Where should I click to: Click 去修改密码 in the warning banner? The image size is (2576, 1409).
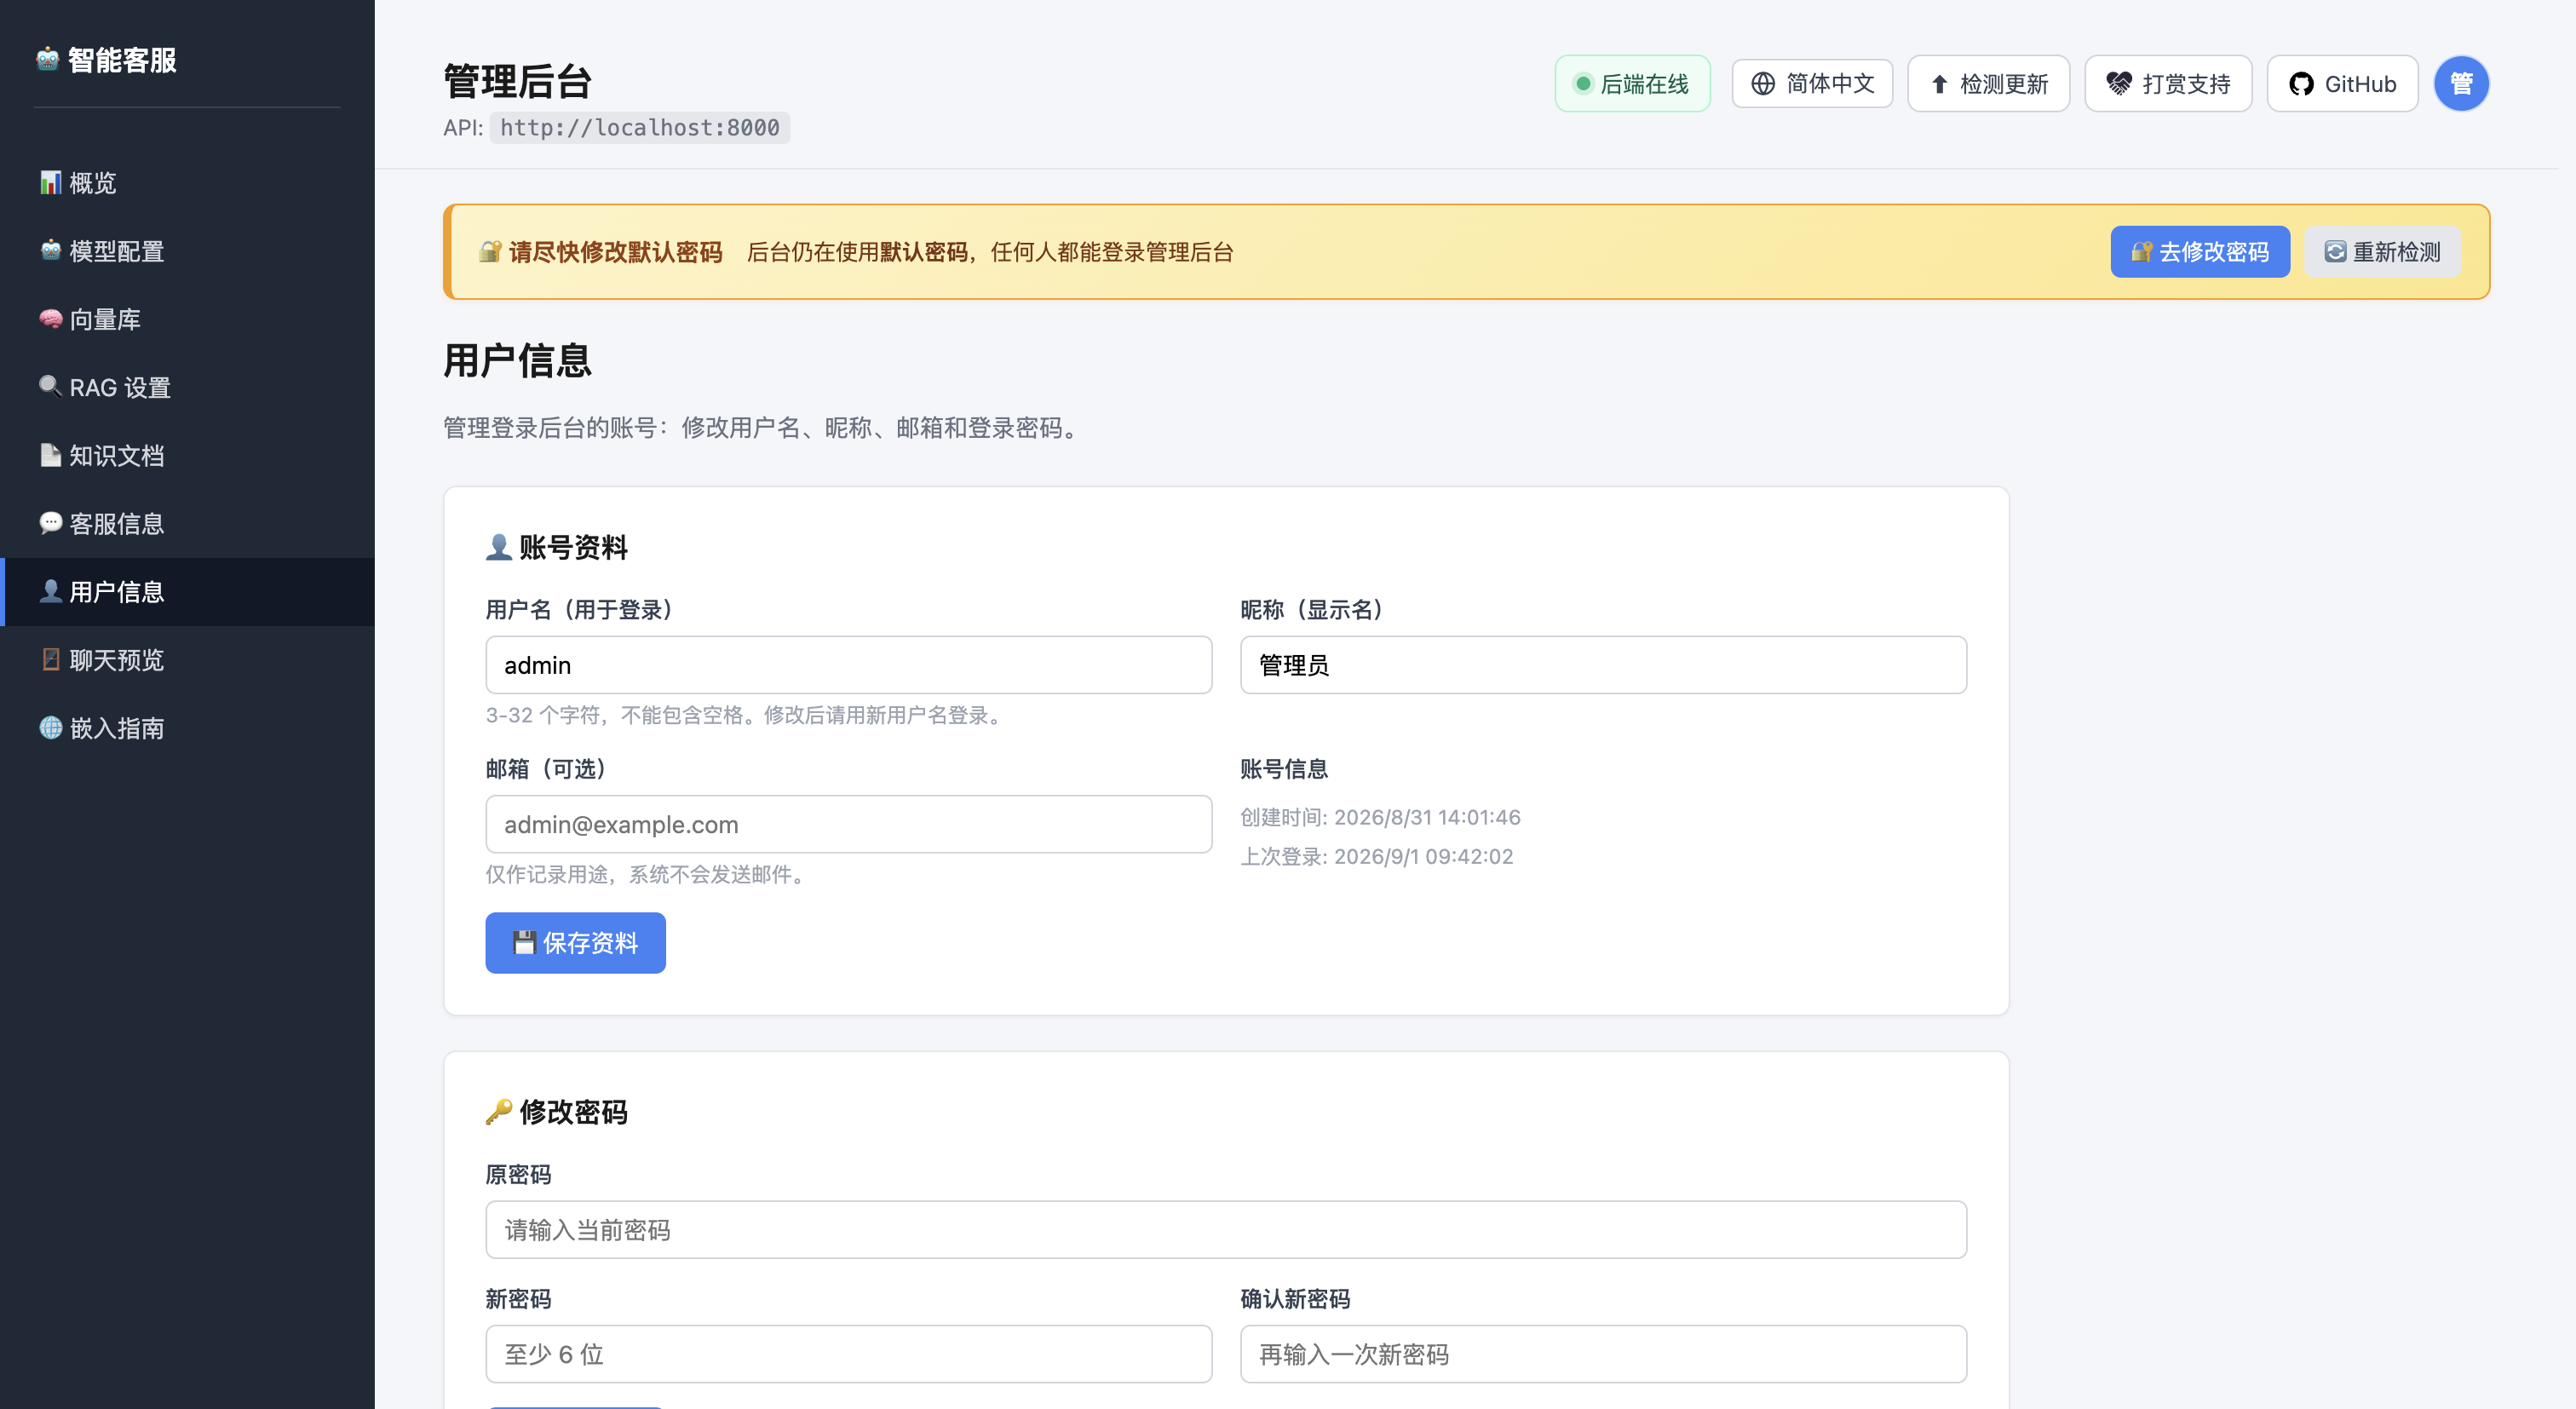click(x=2200, y=252)
